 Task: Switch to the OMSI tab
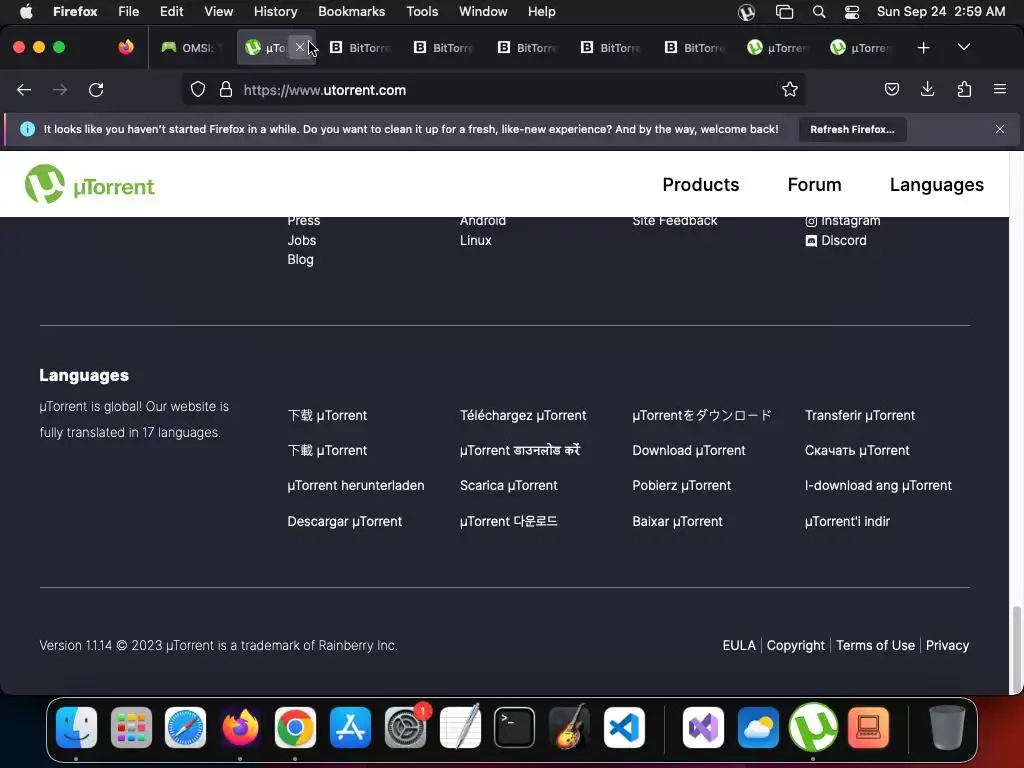click(x=191, y=48)
